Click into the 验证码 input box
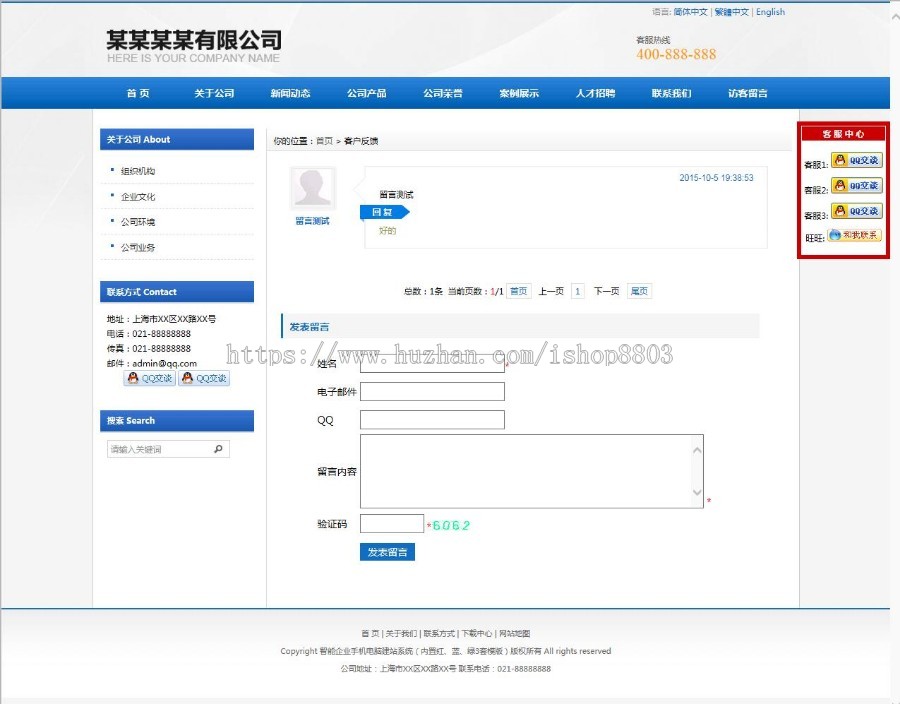The height and width of the screenshot is (704, 900). [392, 524]
